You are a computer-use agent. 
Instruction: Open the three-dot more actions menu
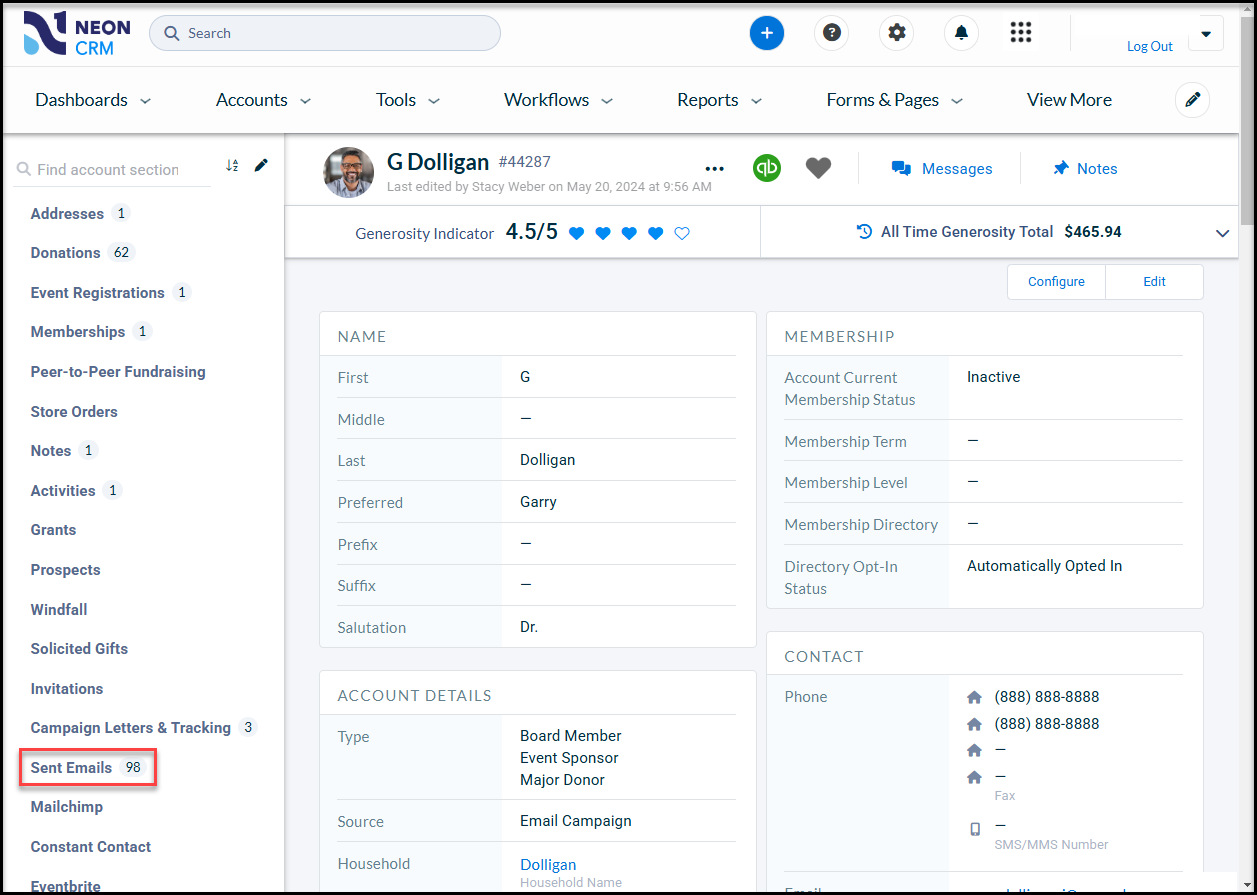(x=714, y=169)
